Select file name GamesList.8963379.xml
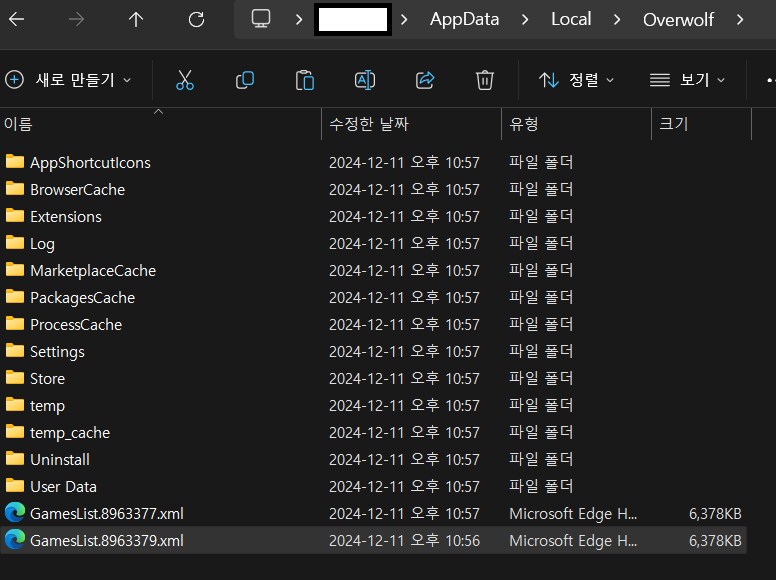 [x=107, y=540]
